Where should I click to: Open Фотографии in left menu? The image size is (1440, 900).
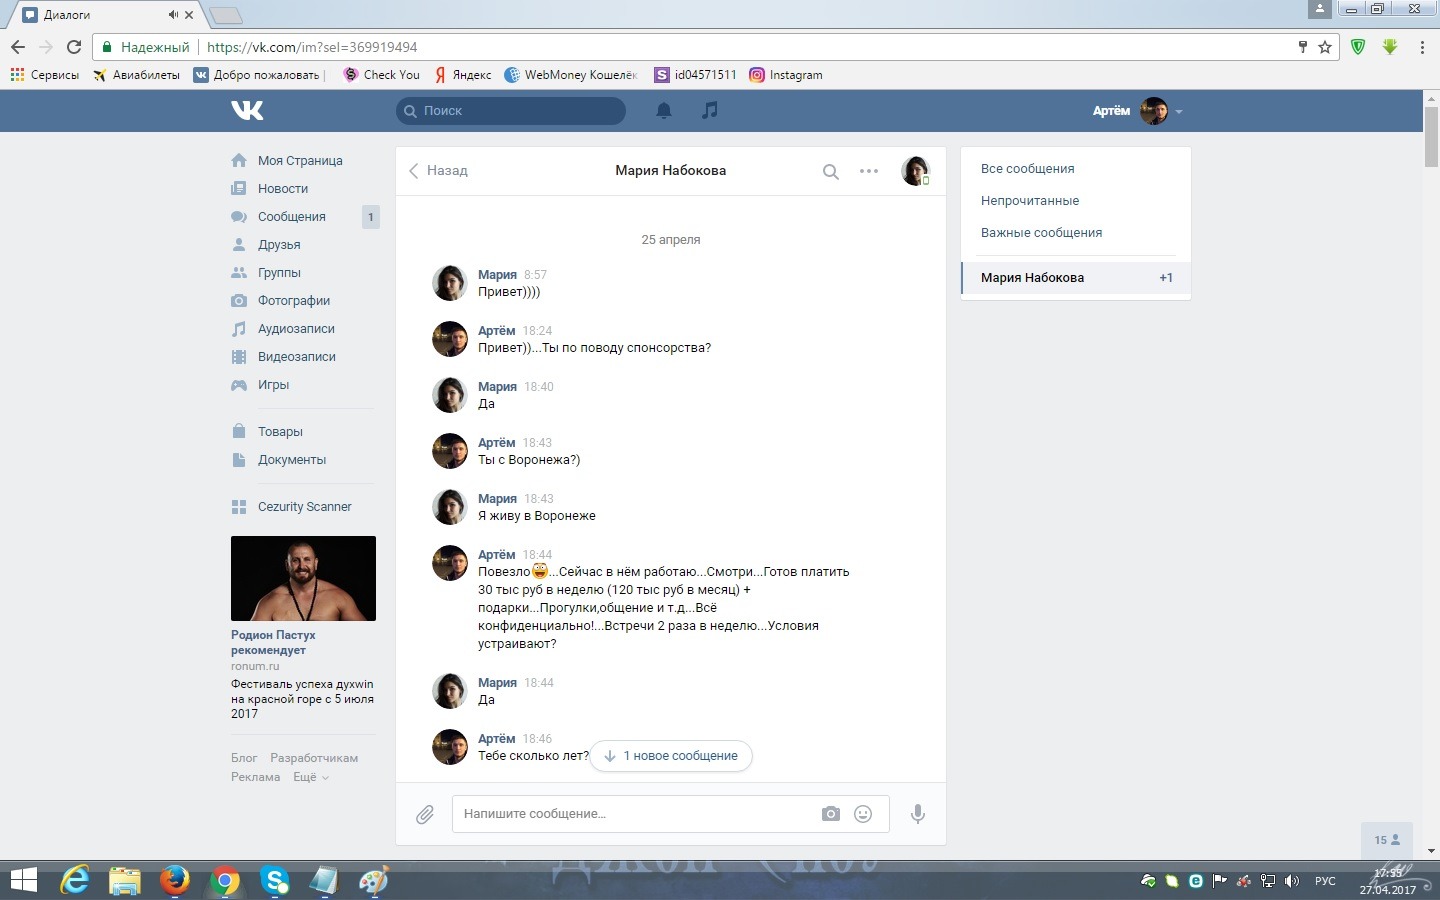point(294,301)
